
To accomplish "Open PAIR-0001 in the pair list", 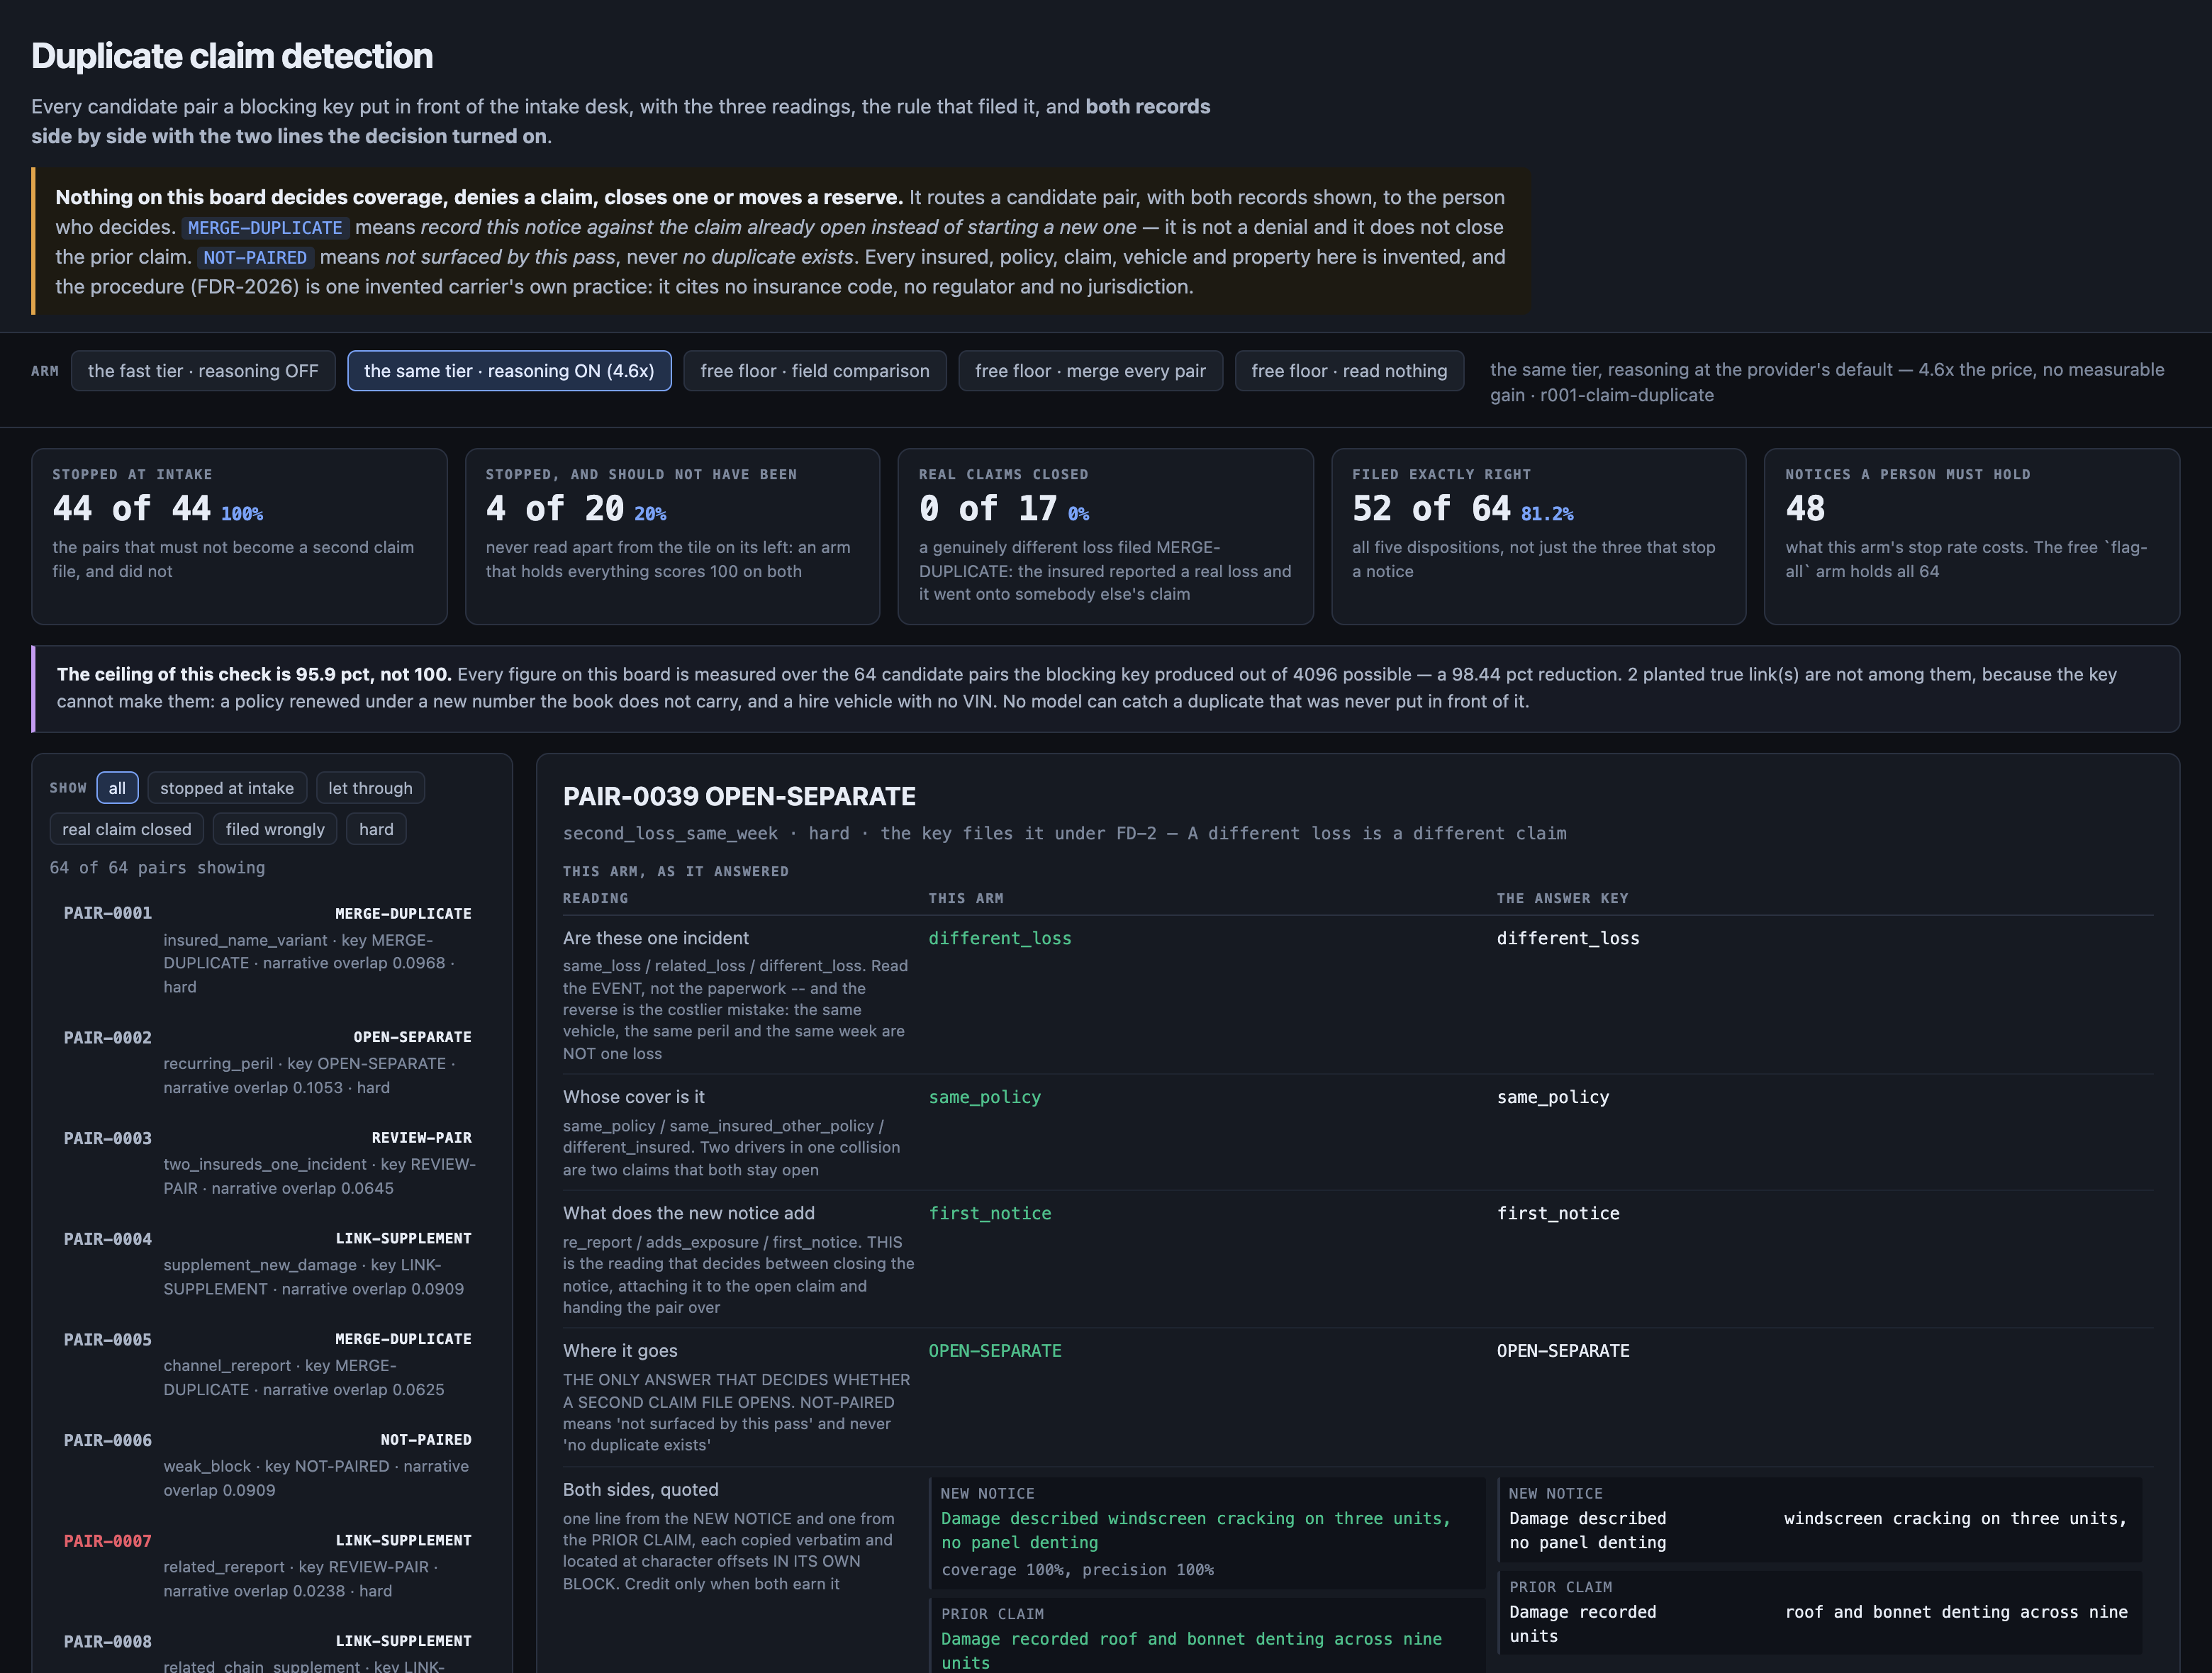I will (x=268, y=949).
